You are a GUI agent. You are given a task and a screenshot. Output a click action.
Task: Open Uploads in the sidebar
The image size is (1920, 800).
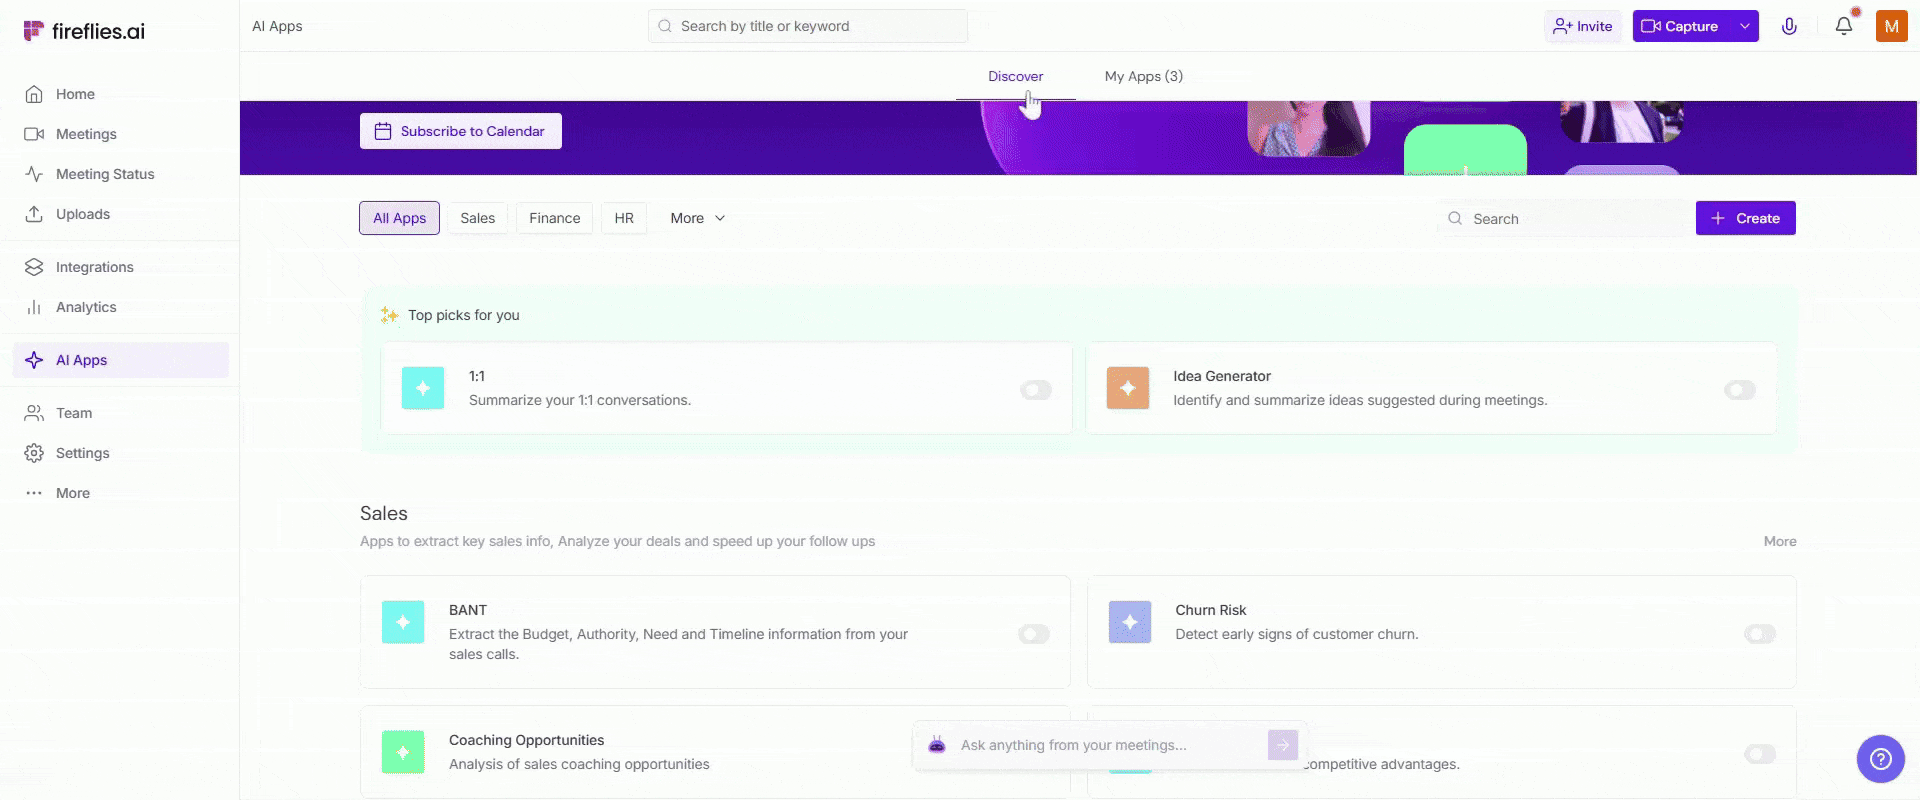120,214
